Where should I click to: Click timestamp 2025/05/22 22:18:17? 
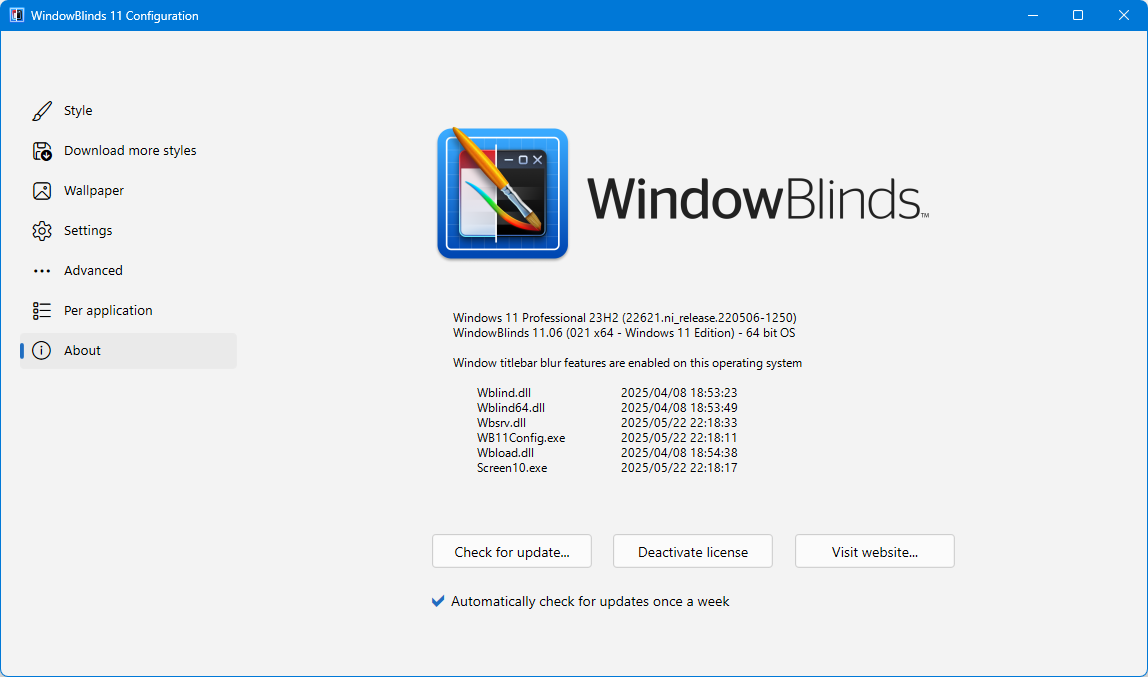pos(679,468)
